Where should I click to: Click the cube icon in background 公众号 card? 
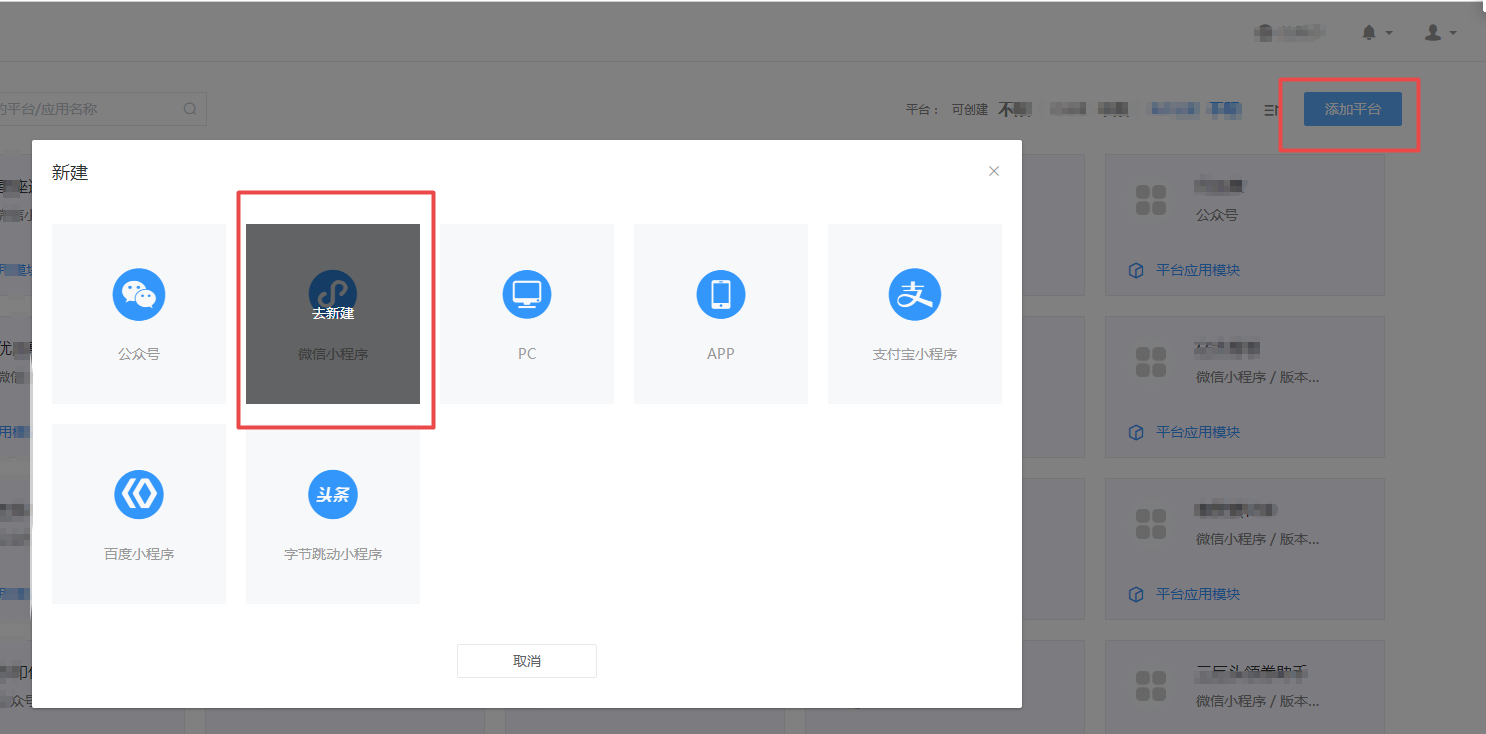pos(1136,270)
